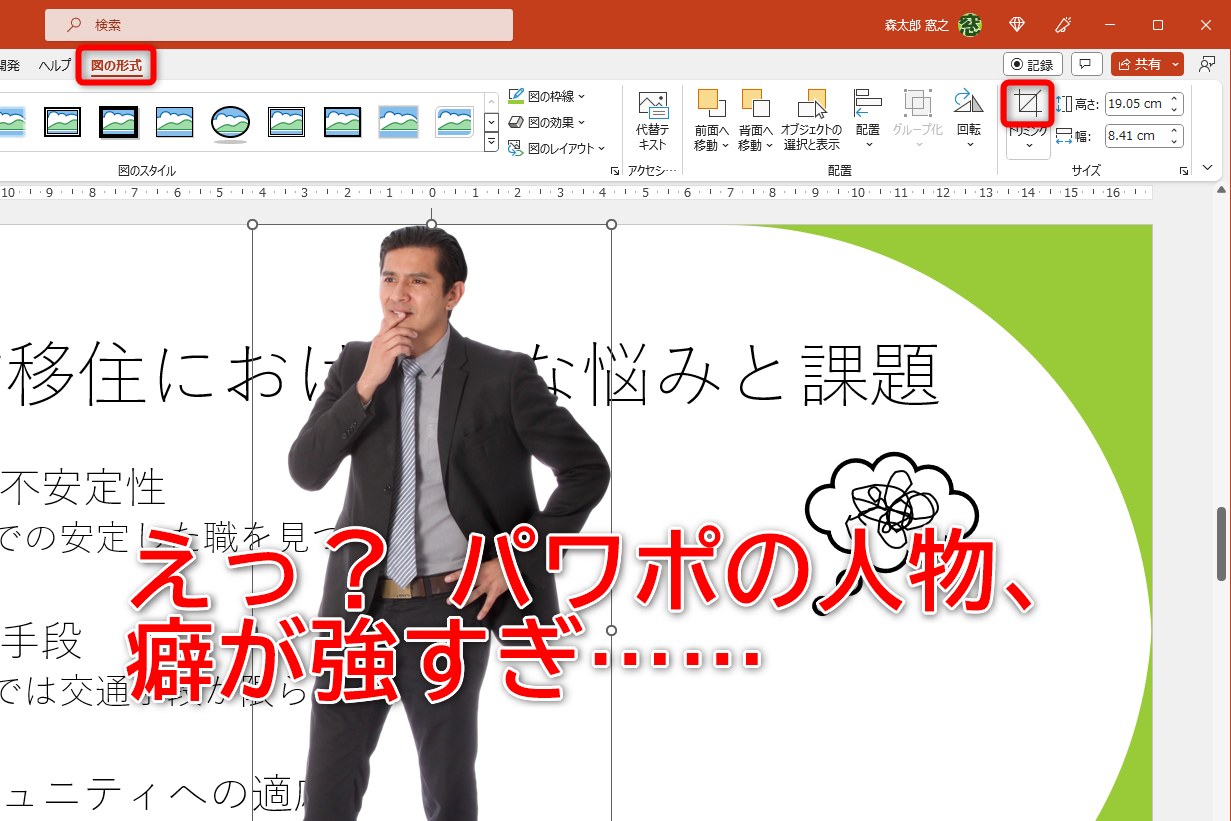This screenshot has height=821, width=1231.
Task: Open the Help (ヘルプ) tab
Action: tap(55, 66)
